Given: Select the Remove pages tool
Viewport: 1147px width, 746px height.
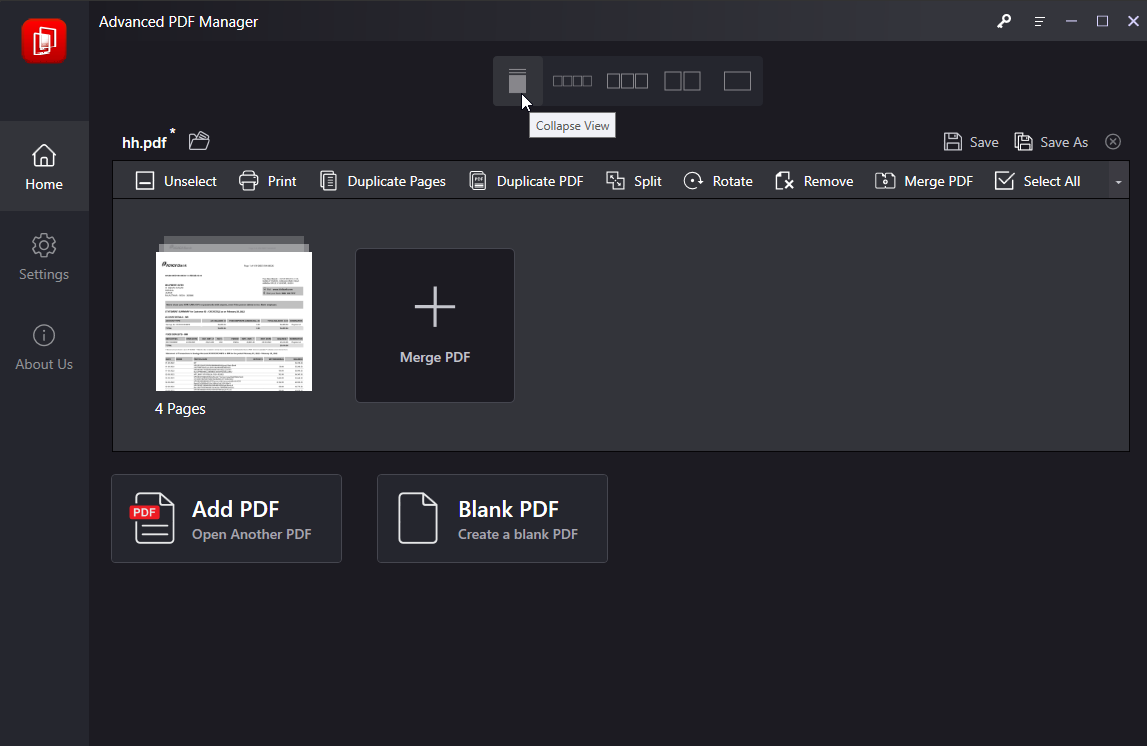Looking at the screenshot, I should pyautogui.click(x=814, y=180).
